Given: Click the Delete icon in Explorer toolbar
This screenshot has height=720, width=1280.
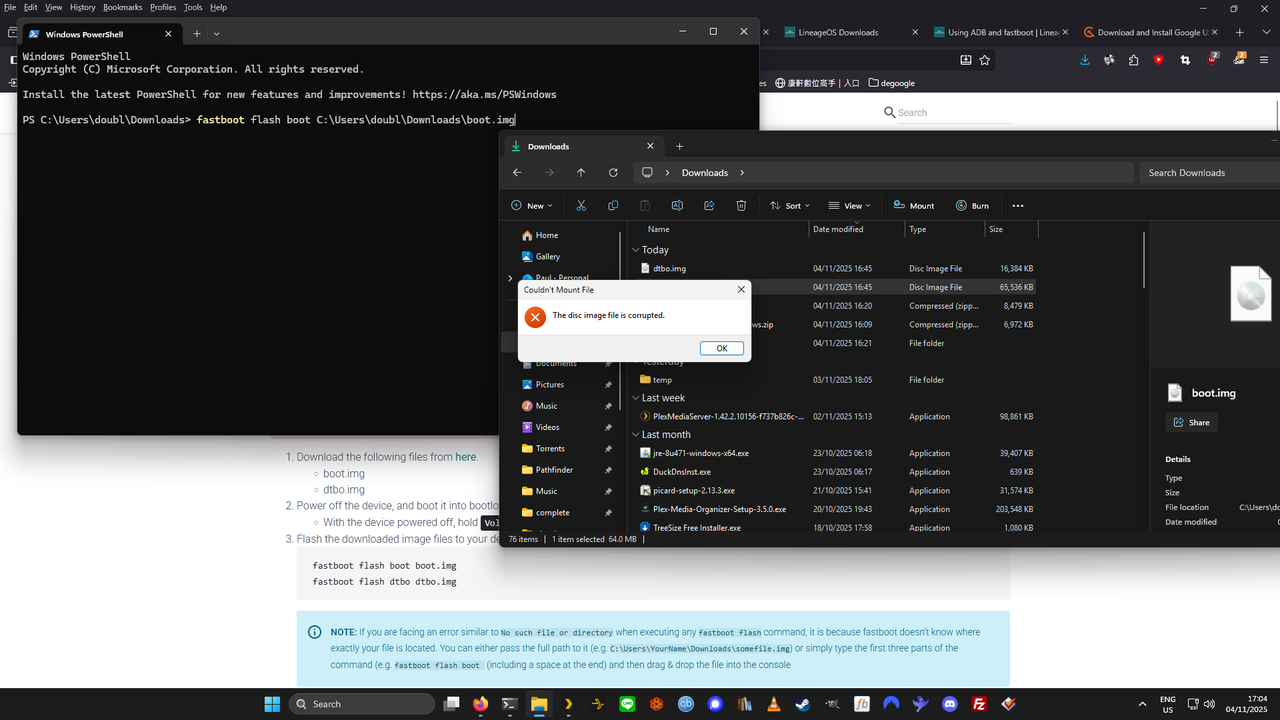Looking at the screenshot, I should pyautogui.click(x=740, y=205).
